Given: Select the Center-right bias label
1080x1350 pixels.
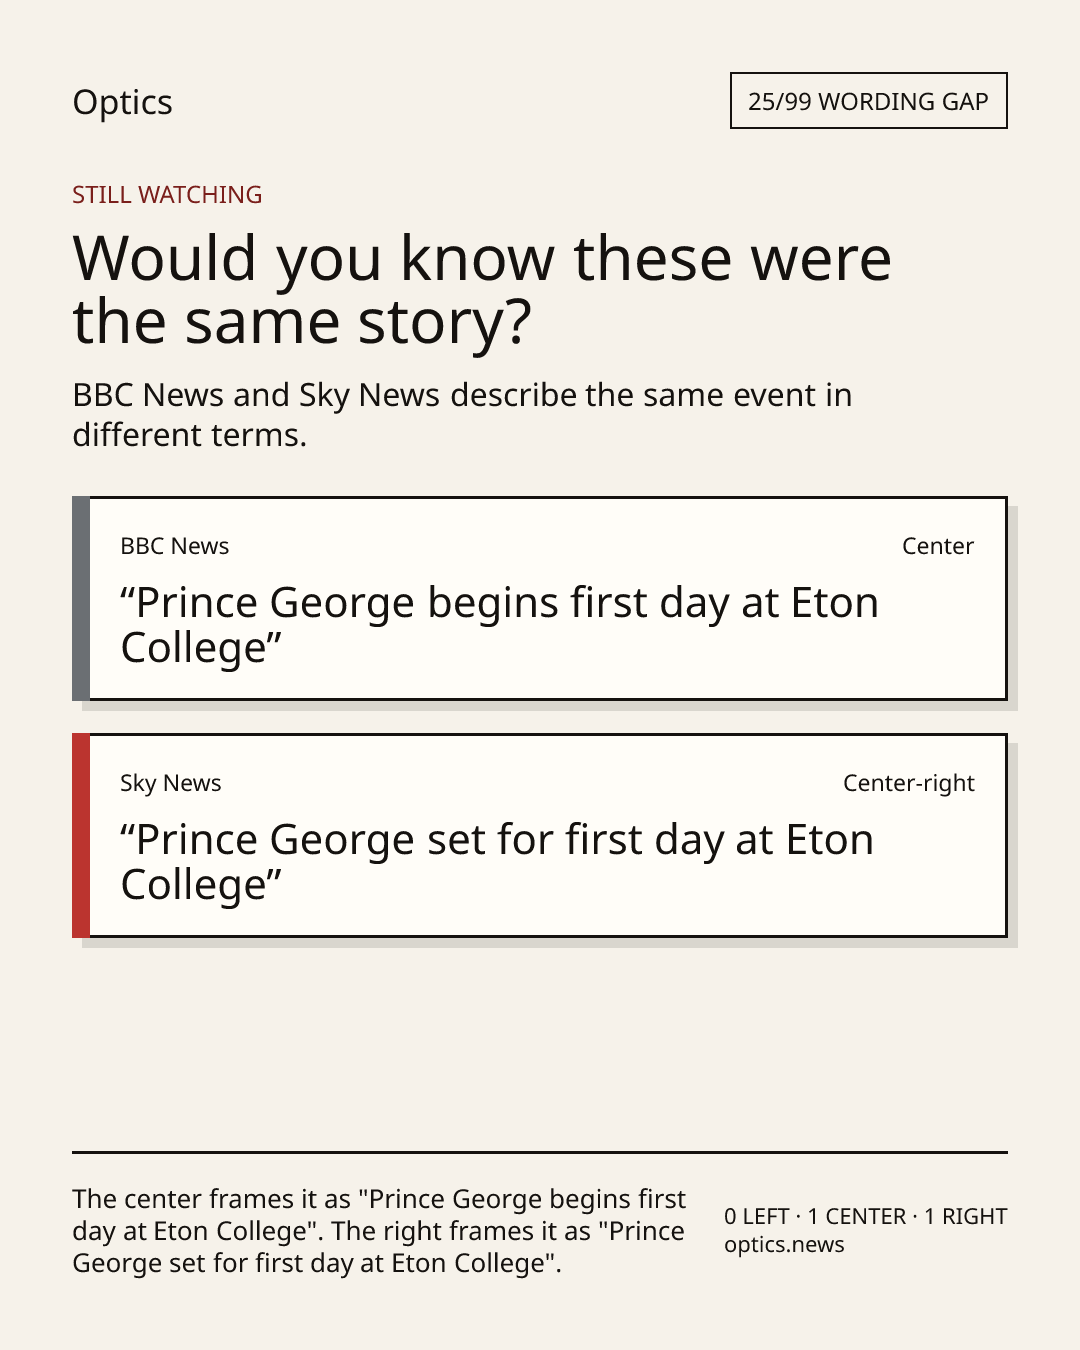Looking at the screenshot, I should click(x=908, y=783).
